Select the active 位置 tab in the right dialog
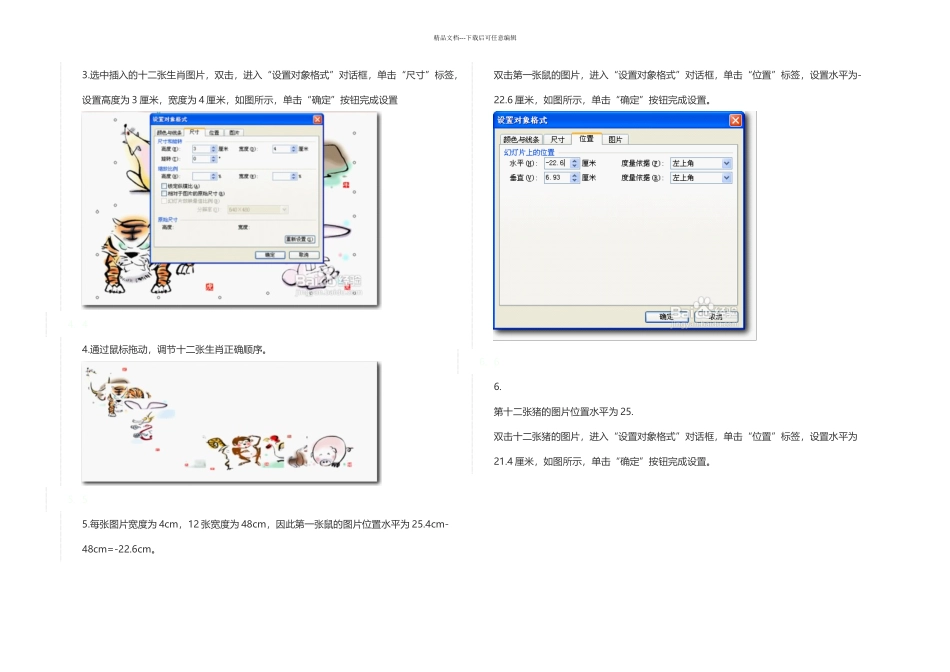The image size is (950, 672). pos(586,138)
